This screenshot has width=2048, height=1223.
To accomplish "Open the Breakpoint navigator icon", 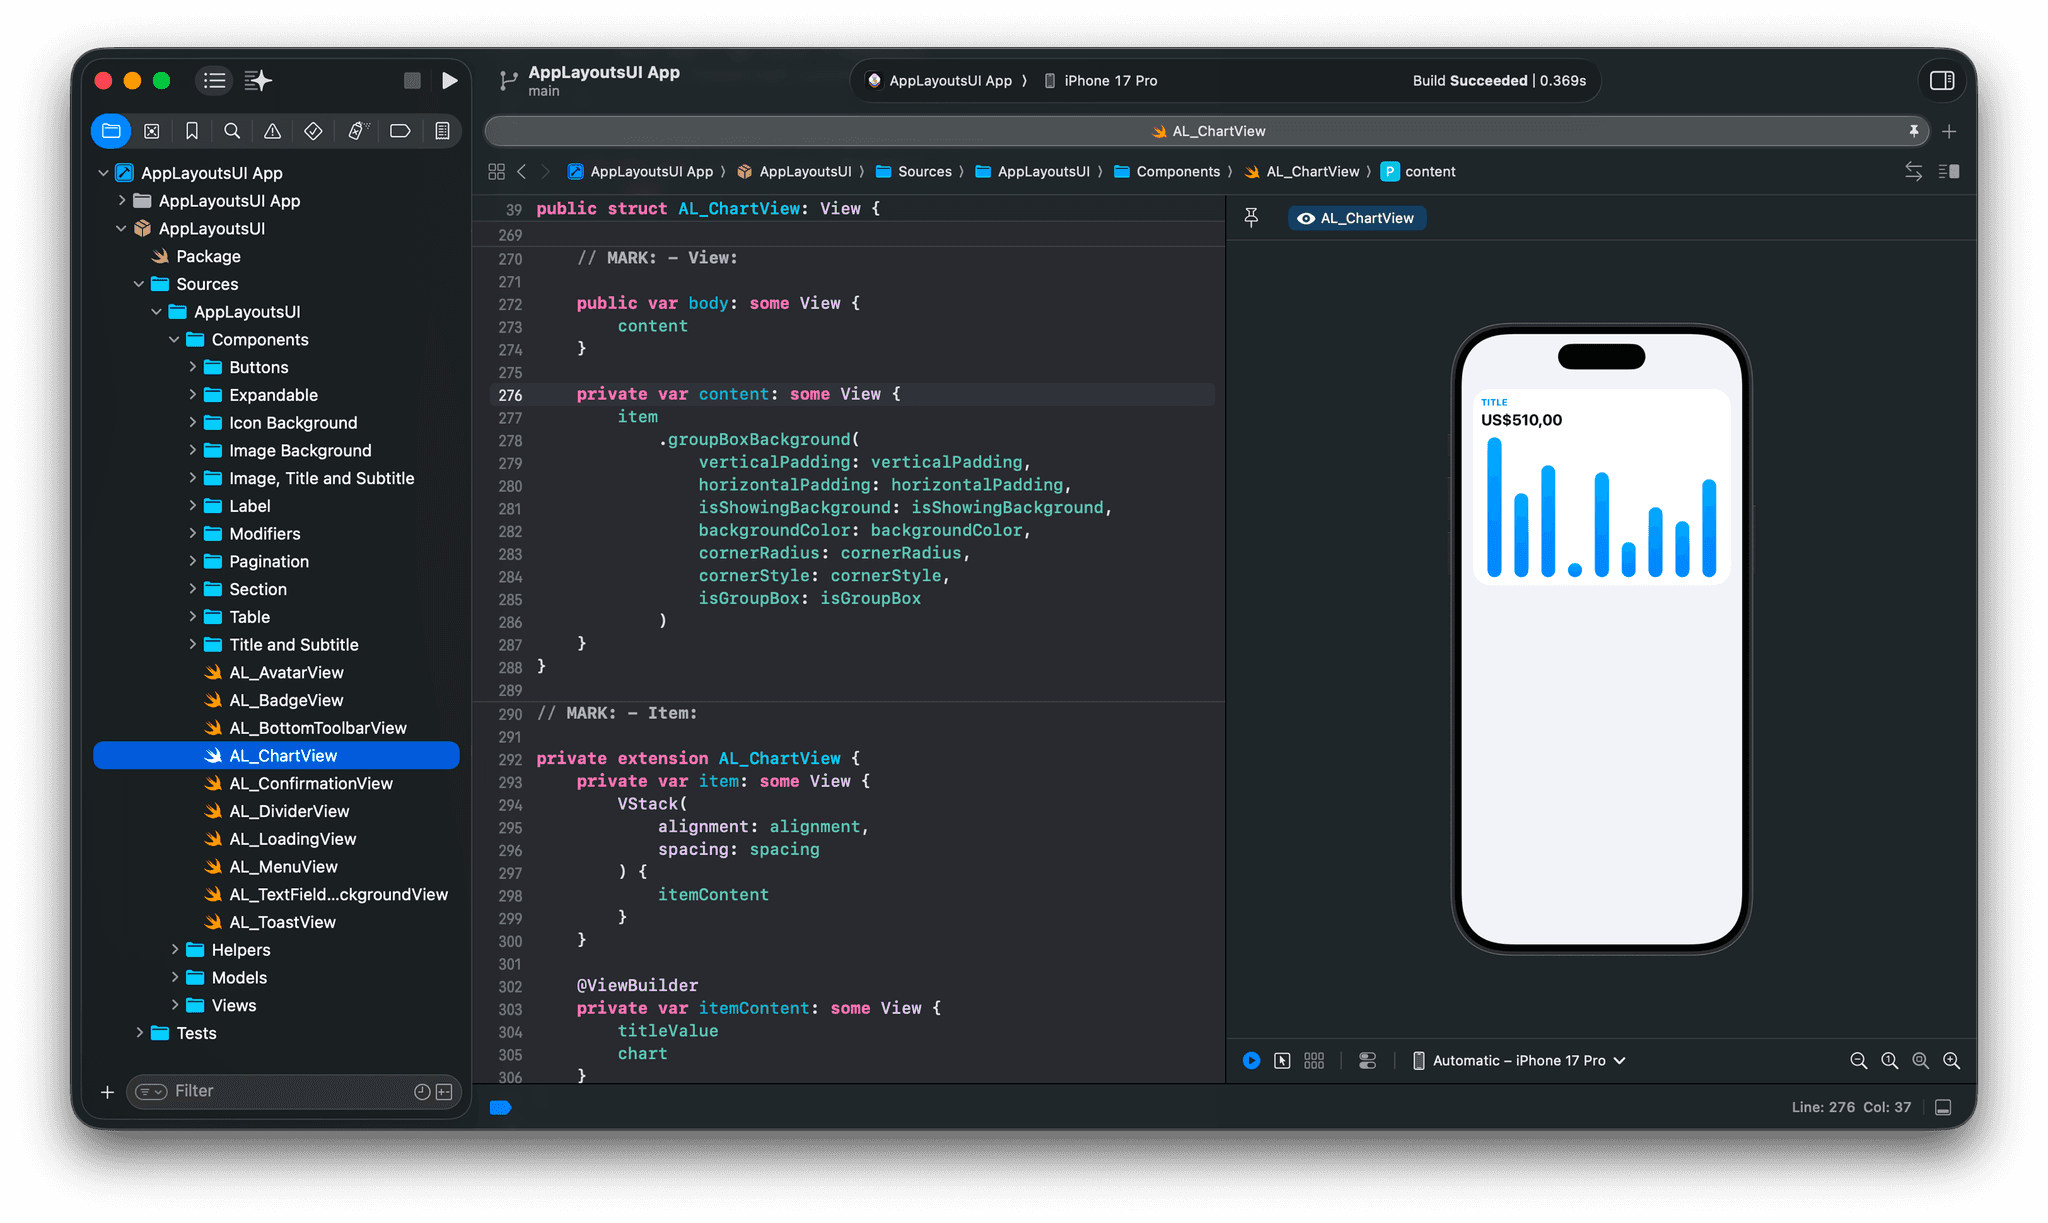I will tap(400, 131).
